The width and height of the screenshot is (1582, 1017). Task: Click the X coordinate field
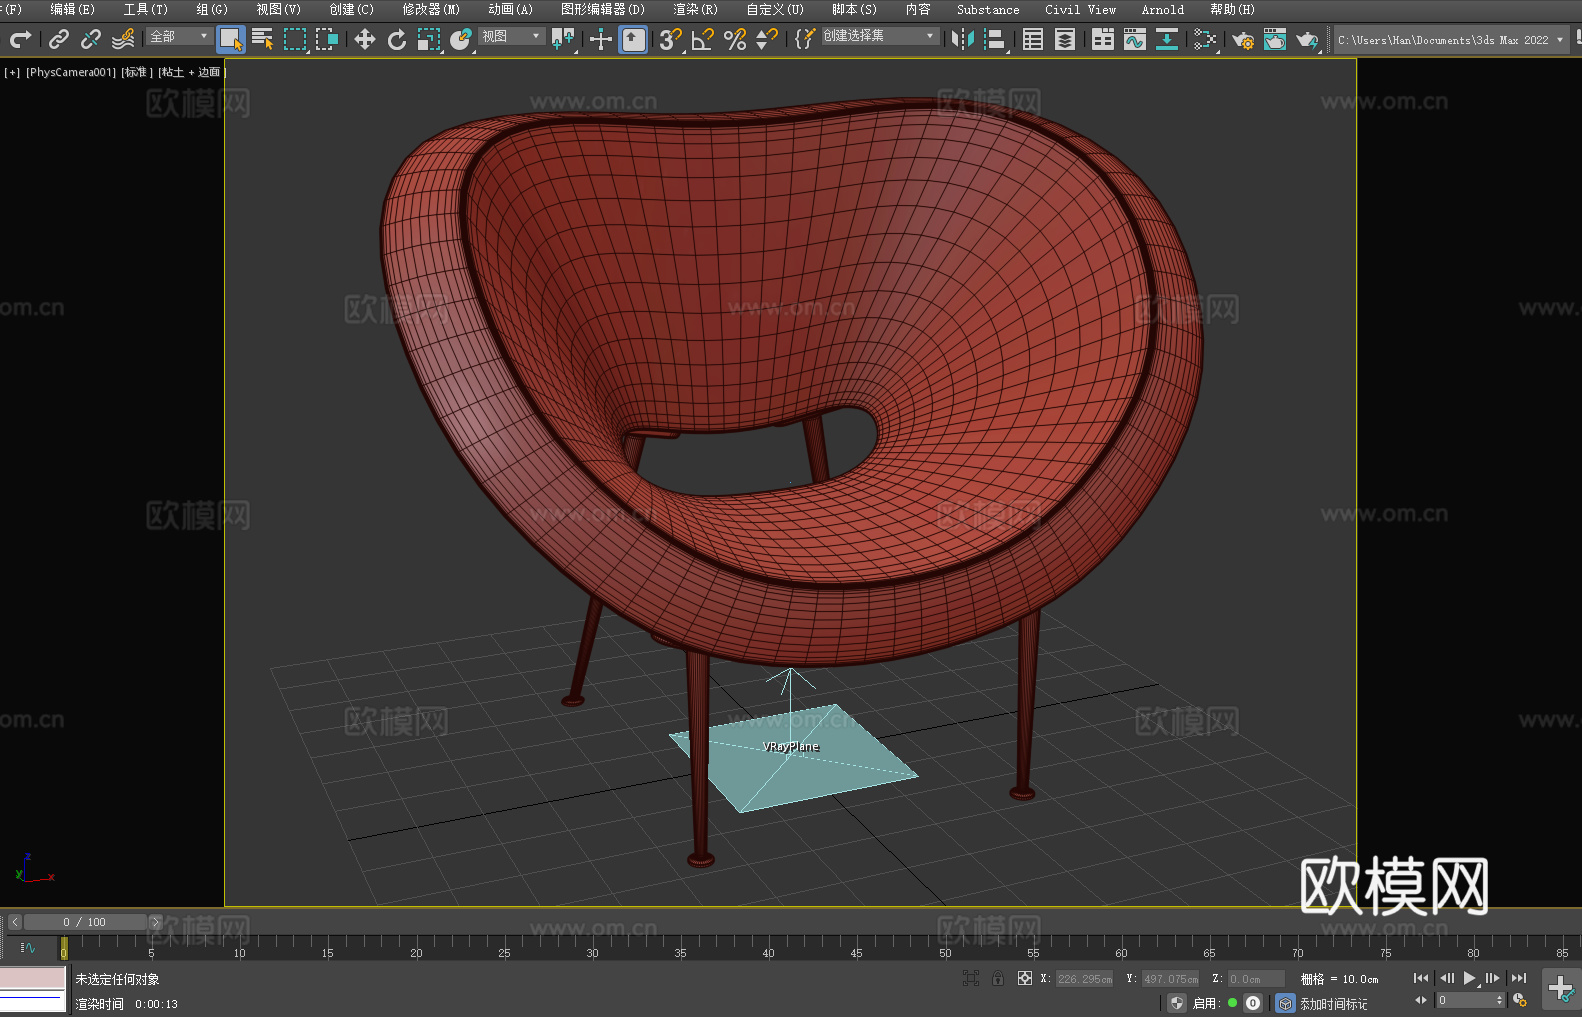[x=1085, y=979]
